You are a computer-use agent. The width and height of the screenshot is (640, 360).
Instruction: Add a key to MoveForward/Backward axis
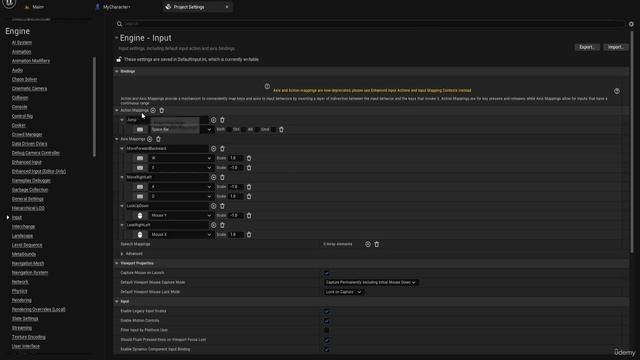coord(213,149)
